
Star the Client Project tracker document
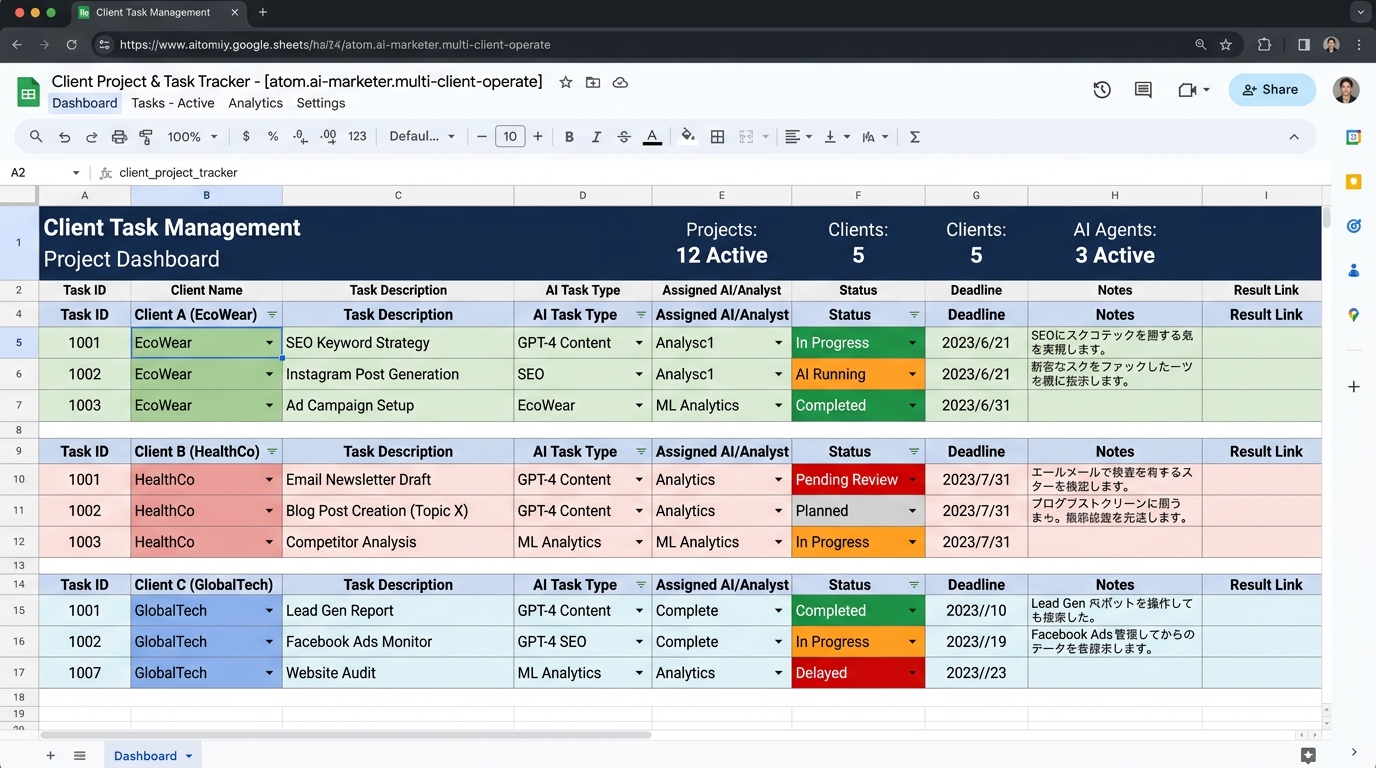(x=566, y=82)
